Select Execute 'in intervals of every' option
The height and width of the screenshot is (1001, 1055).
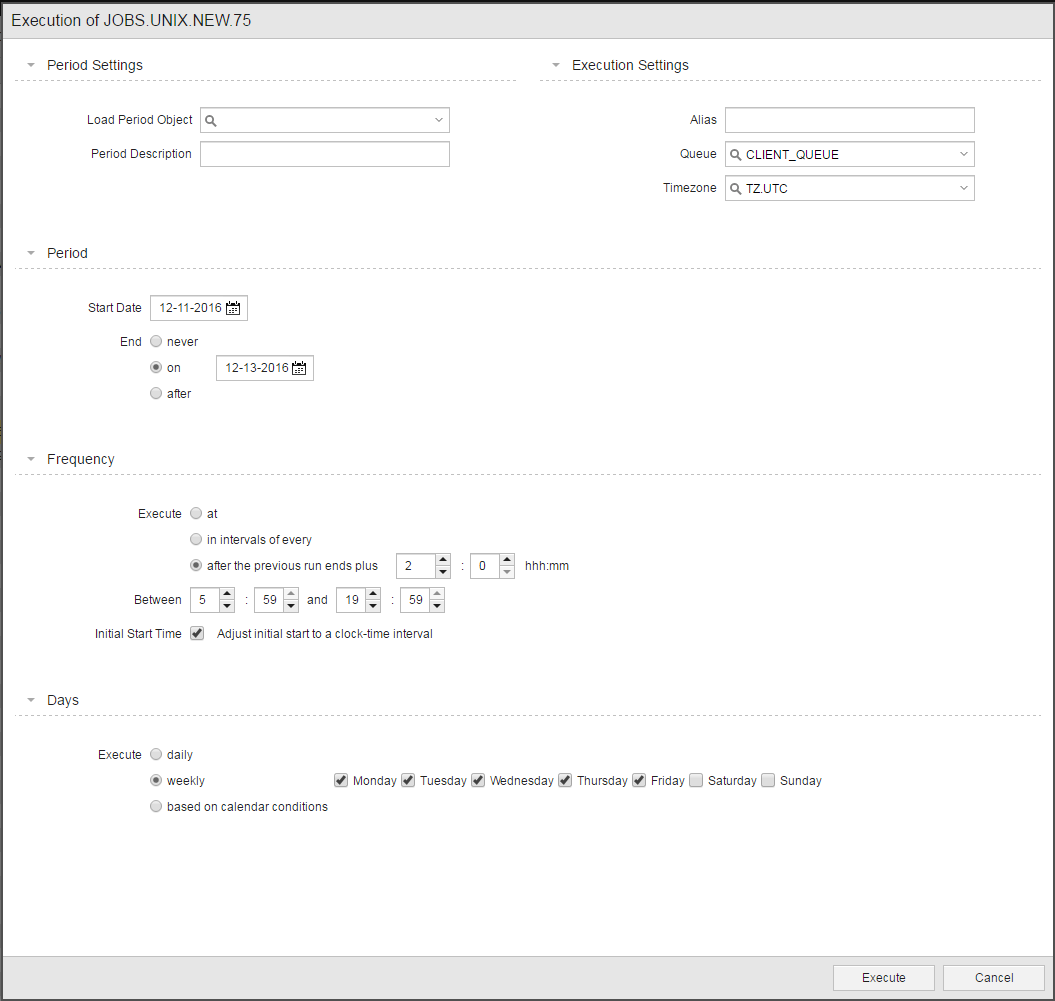coord(196,540)
